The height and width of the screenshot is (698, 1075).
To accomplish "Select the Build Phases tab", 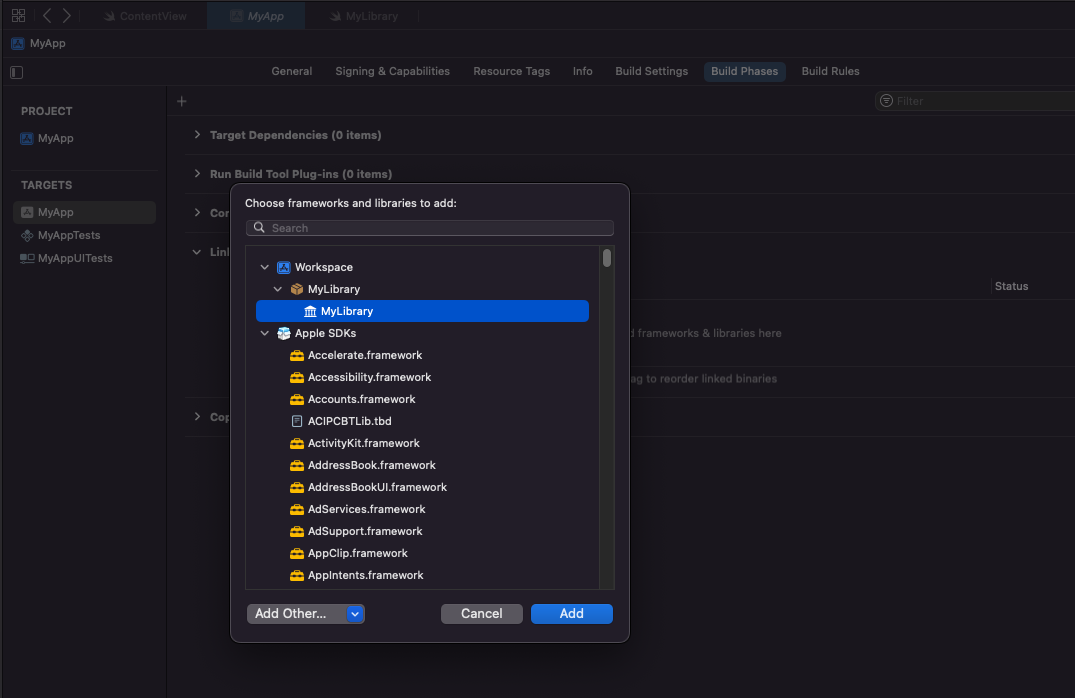I will click(x=745, y=71).
